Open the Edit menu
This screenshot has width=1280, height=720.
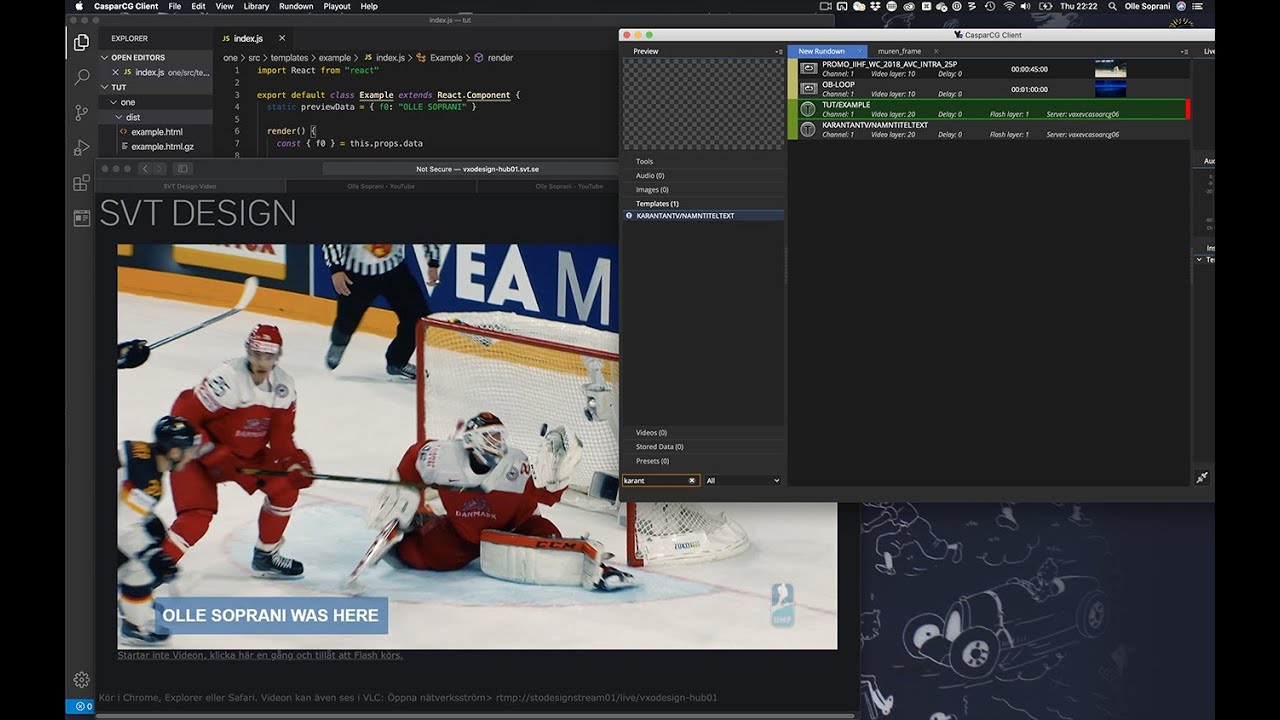[198, 6]
